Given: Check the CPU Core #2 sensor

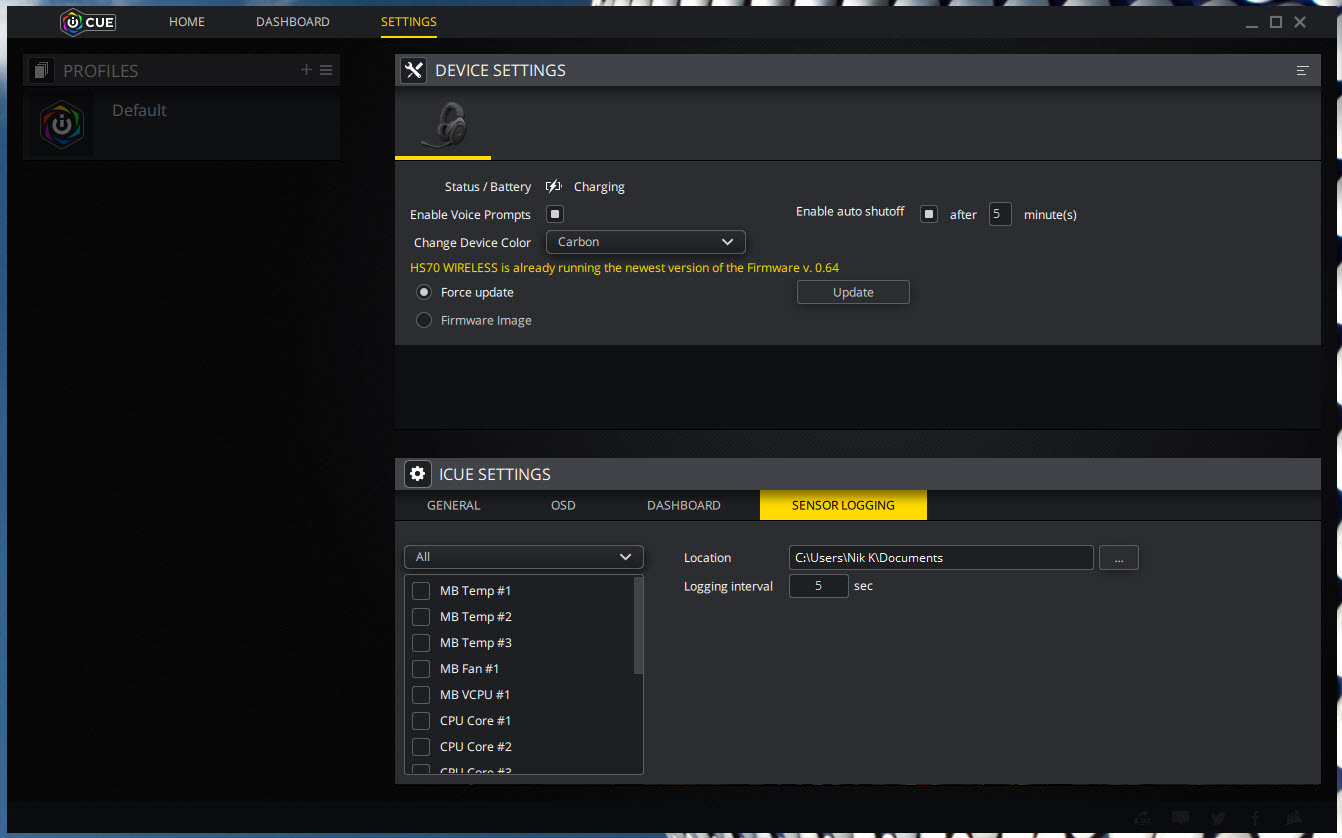Looking at the screenshot, I should (421, 746).
